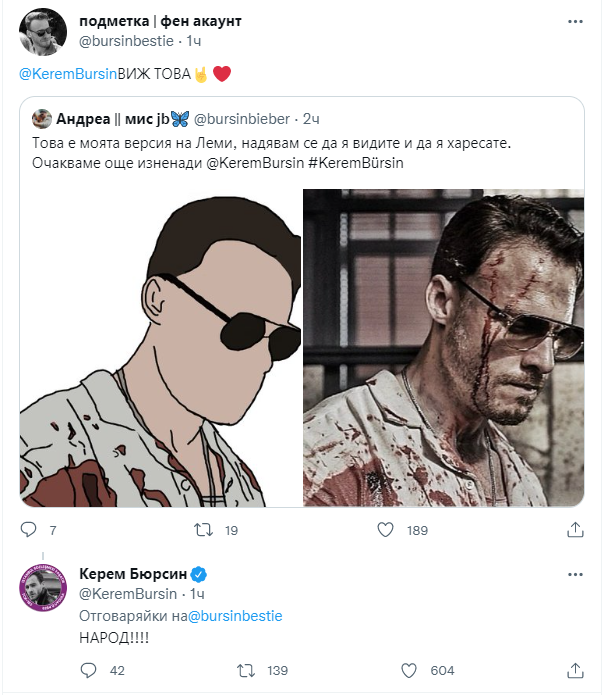Open Kerem Bursin's profile avatar
The height and width of the screenshot is (695, 604).
point(40,587)
